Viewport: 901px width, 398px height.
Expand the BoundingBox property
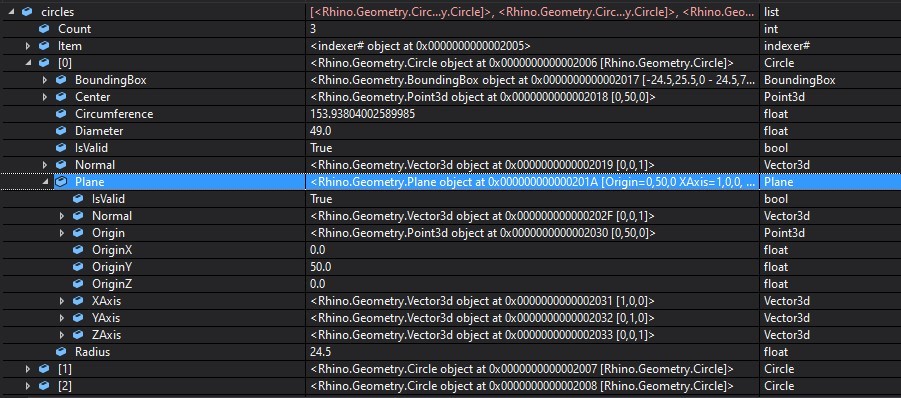[45, 80]
